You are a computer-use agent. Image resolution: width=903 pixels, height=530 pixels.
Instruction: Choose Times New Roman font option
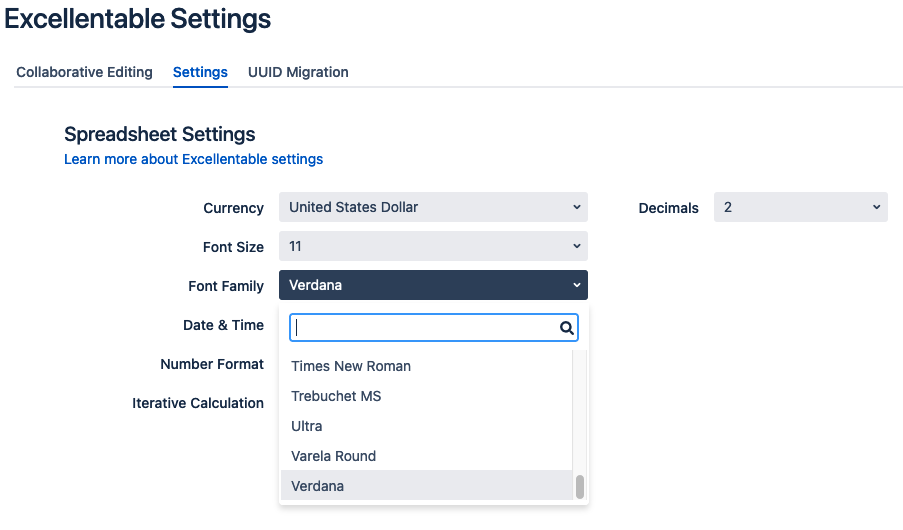pos(351,366)
